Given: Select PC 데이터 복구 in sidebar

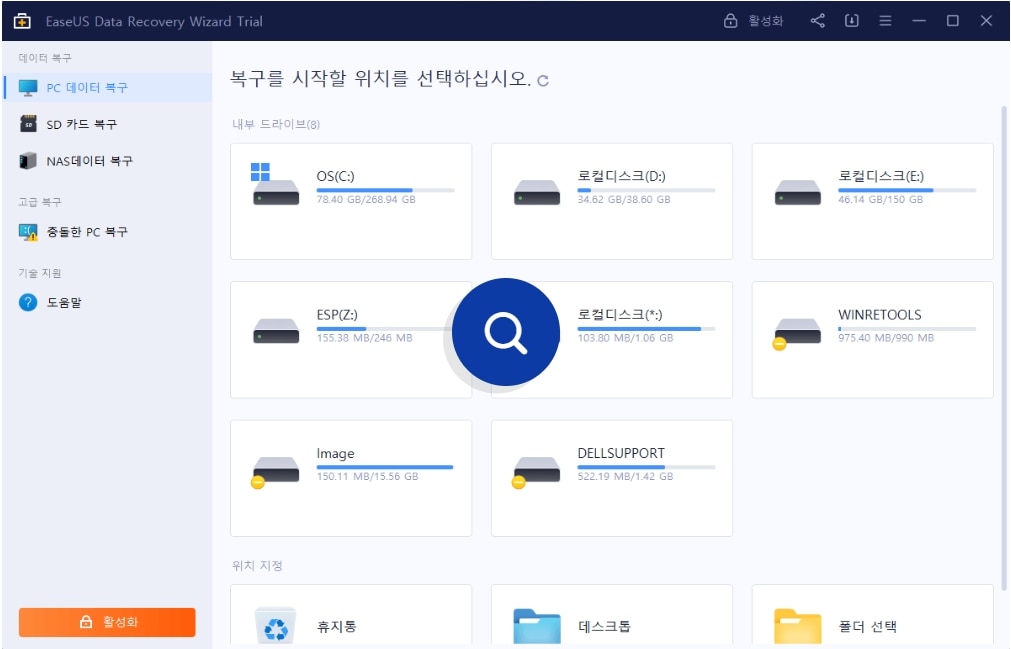Looking at the screenshot, I should [x=107, y=88].
